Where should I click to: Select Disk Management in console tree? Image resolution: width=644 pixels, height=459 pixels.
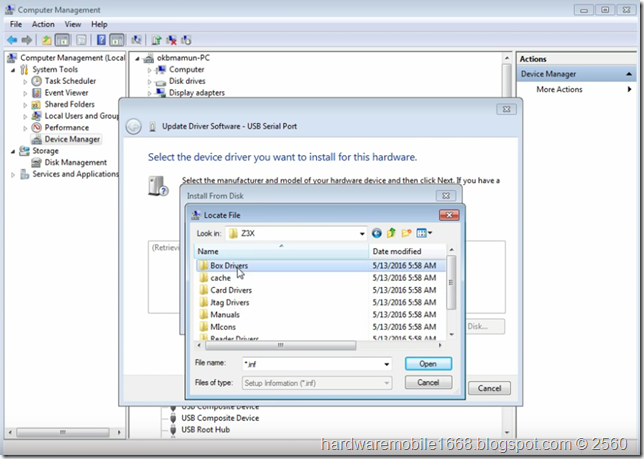tap(76, 162)
